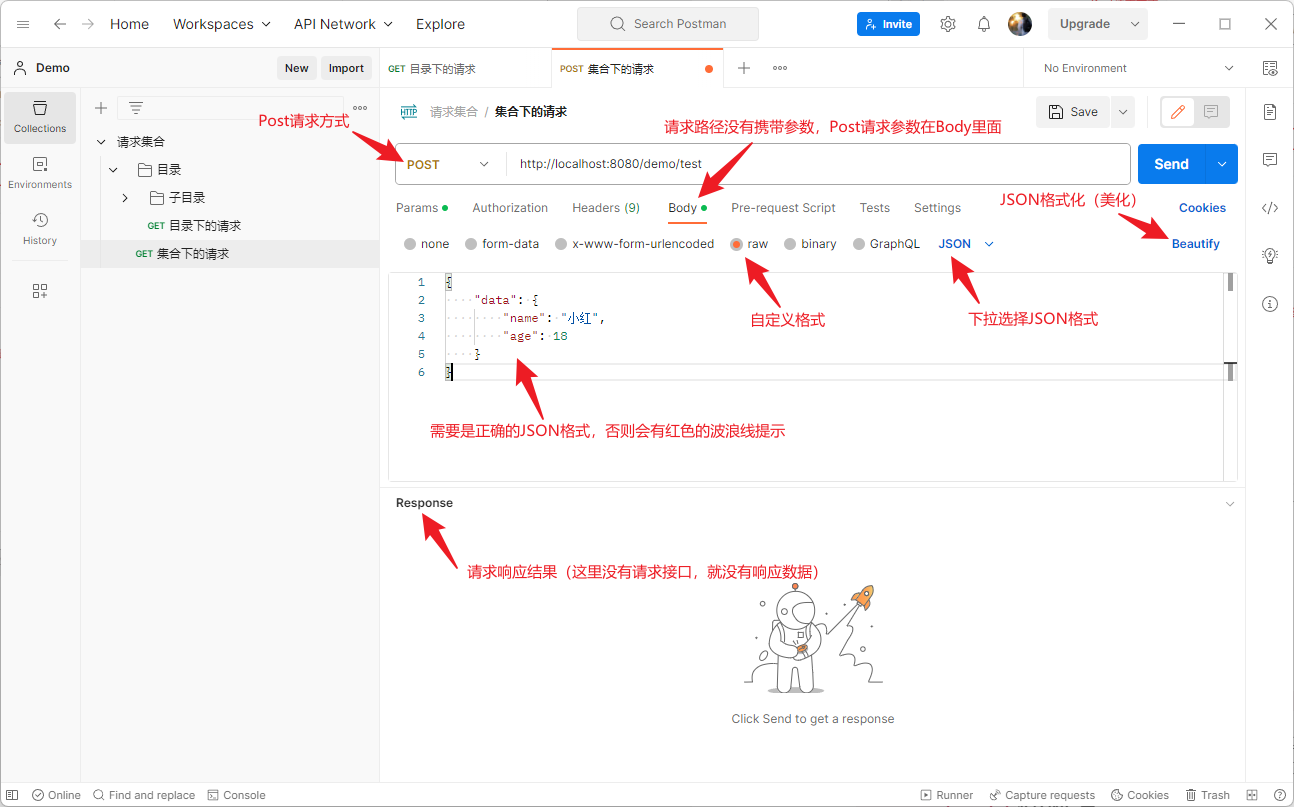Open the No Environment selector
Image resolution: width=1294 pixels, height=807 pixels.
coord(1139,68)
